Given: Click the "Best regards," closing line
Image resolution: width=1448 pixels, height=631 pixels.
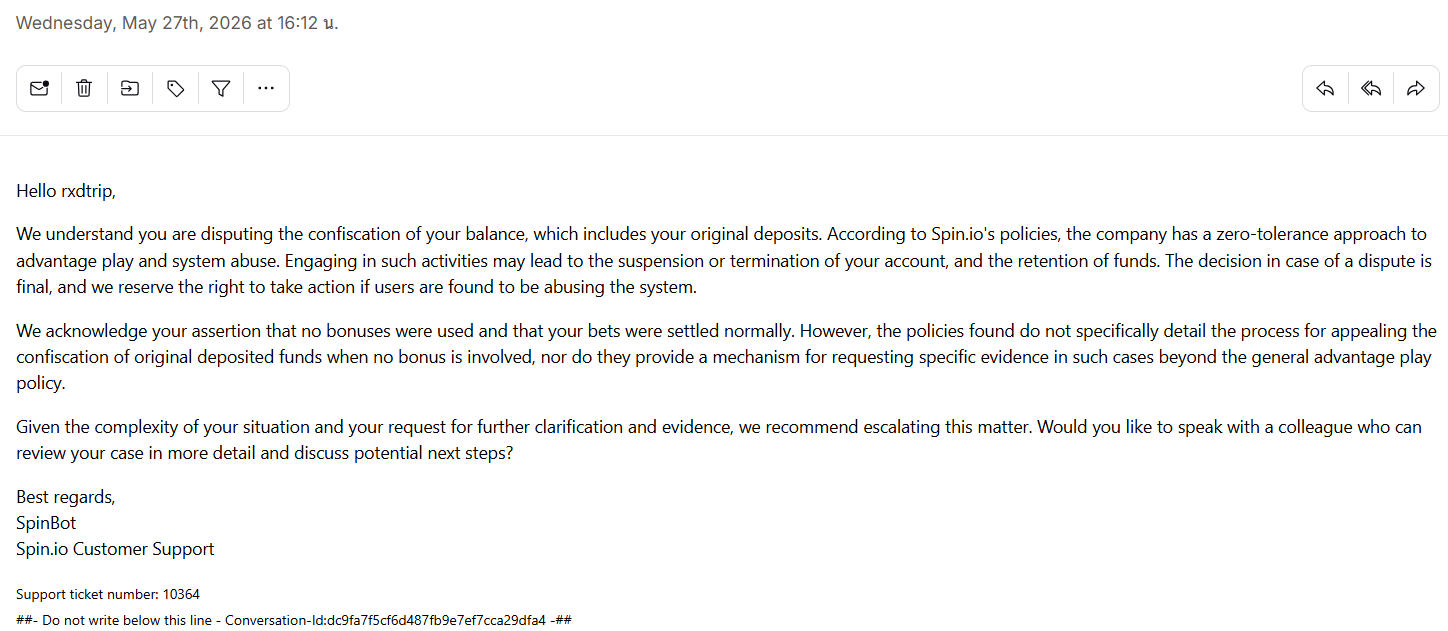Looking at the screenshot, I should tap(66, 497).
